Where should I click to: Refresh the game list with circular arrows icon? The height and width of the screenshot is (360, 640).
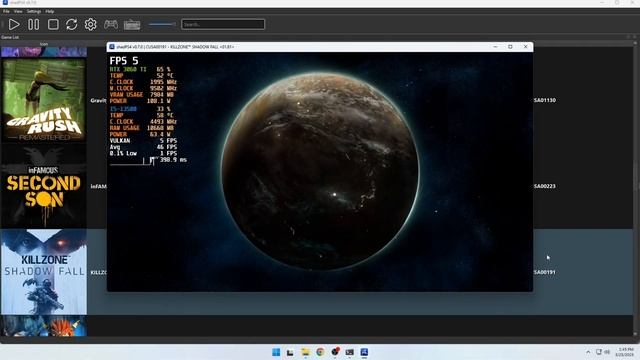(72, 24)
